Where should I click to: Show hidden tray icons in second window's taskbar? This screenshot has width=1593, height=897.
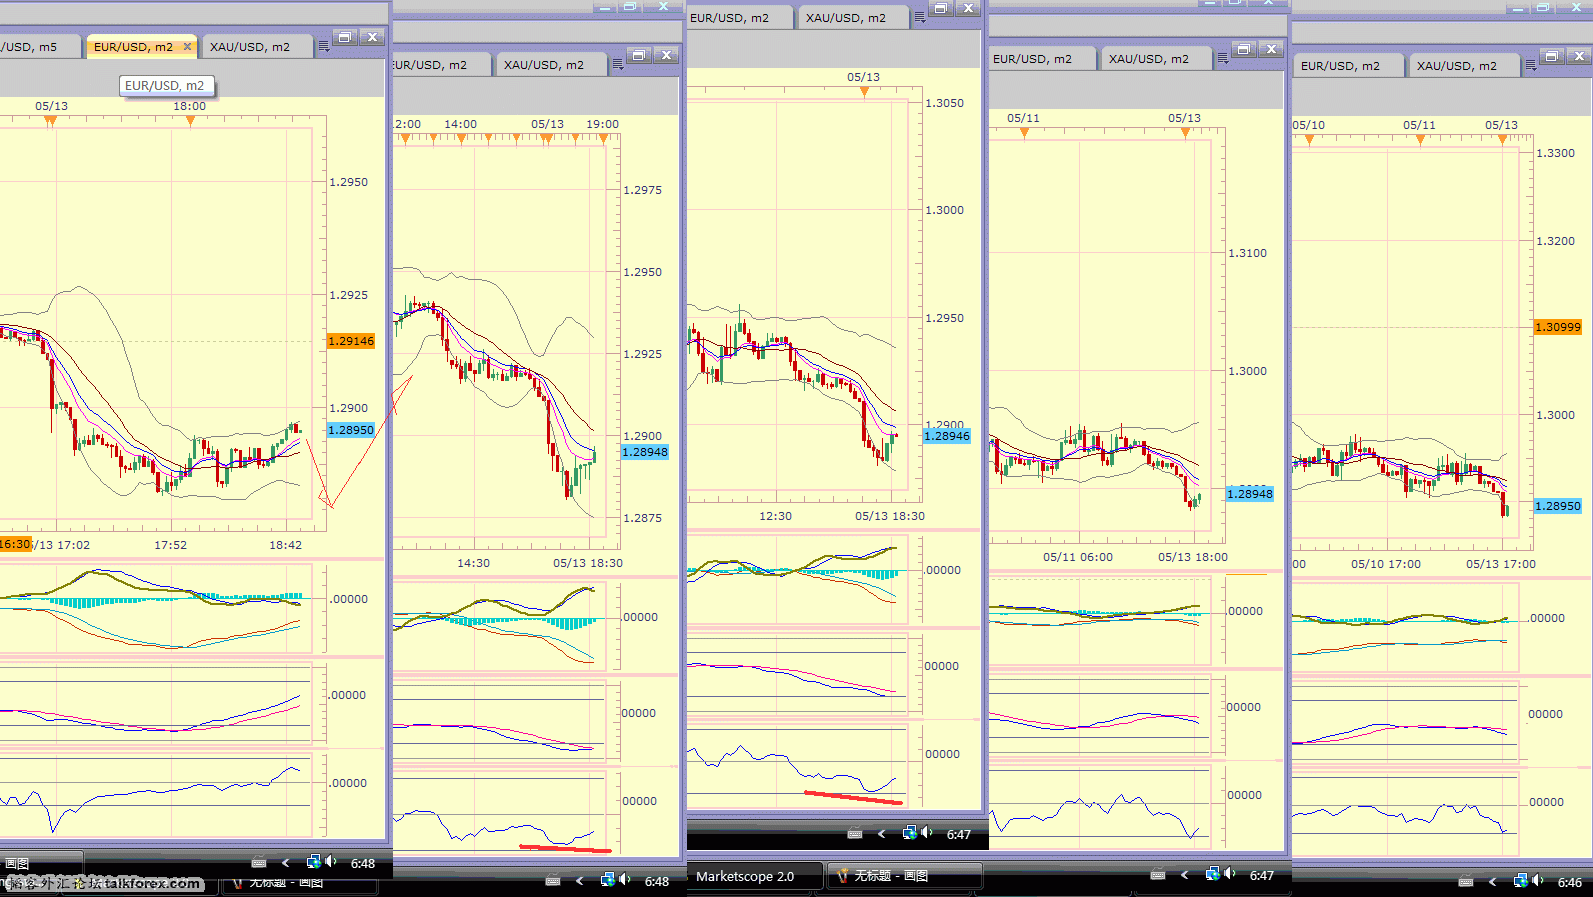[x=580, y=880]
